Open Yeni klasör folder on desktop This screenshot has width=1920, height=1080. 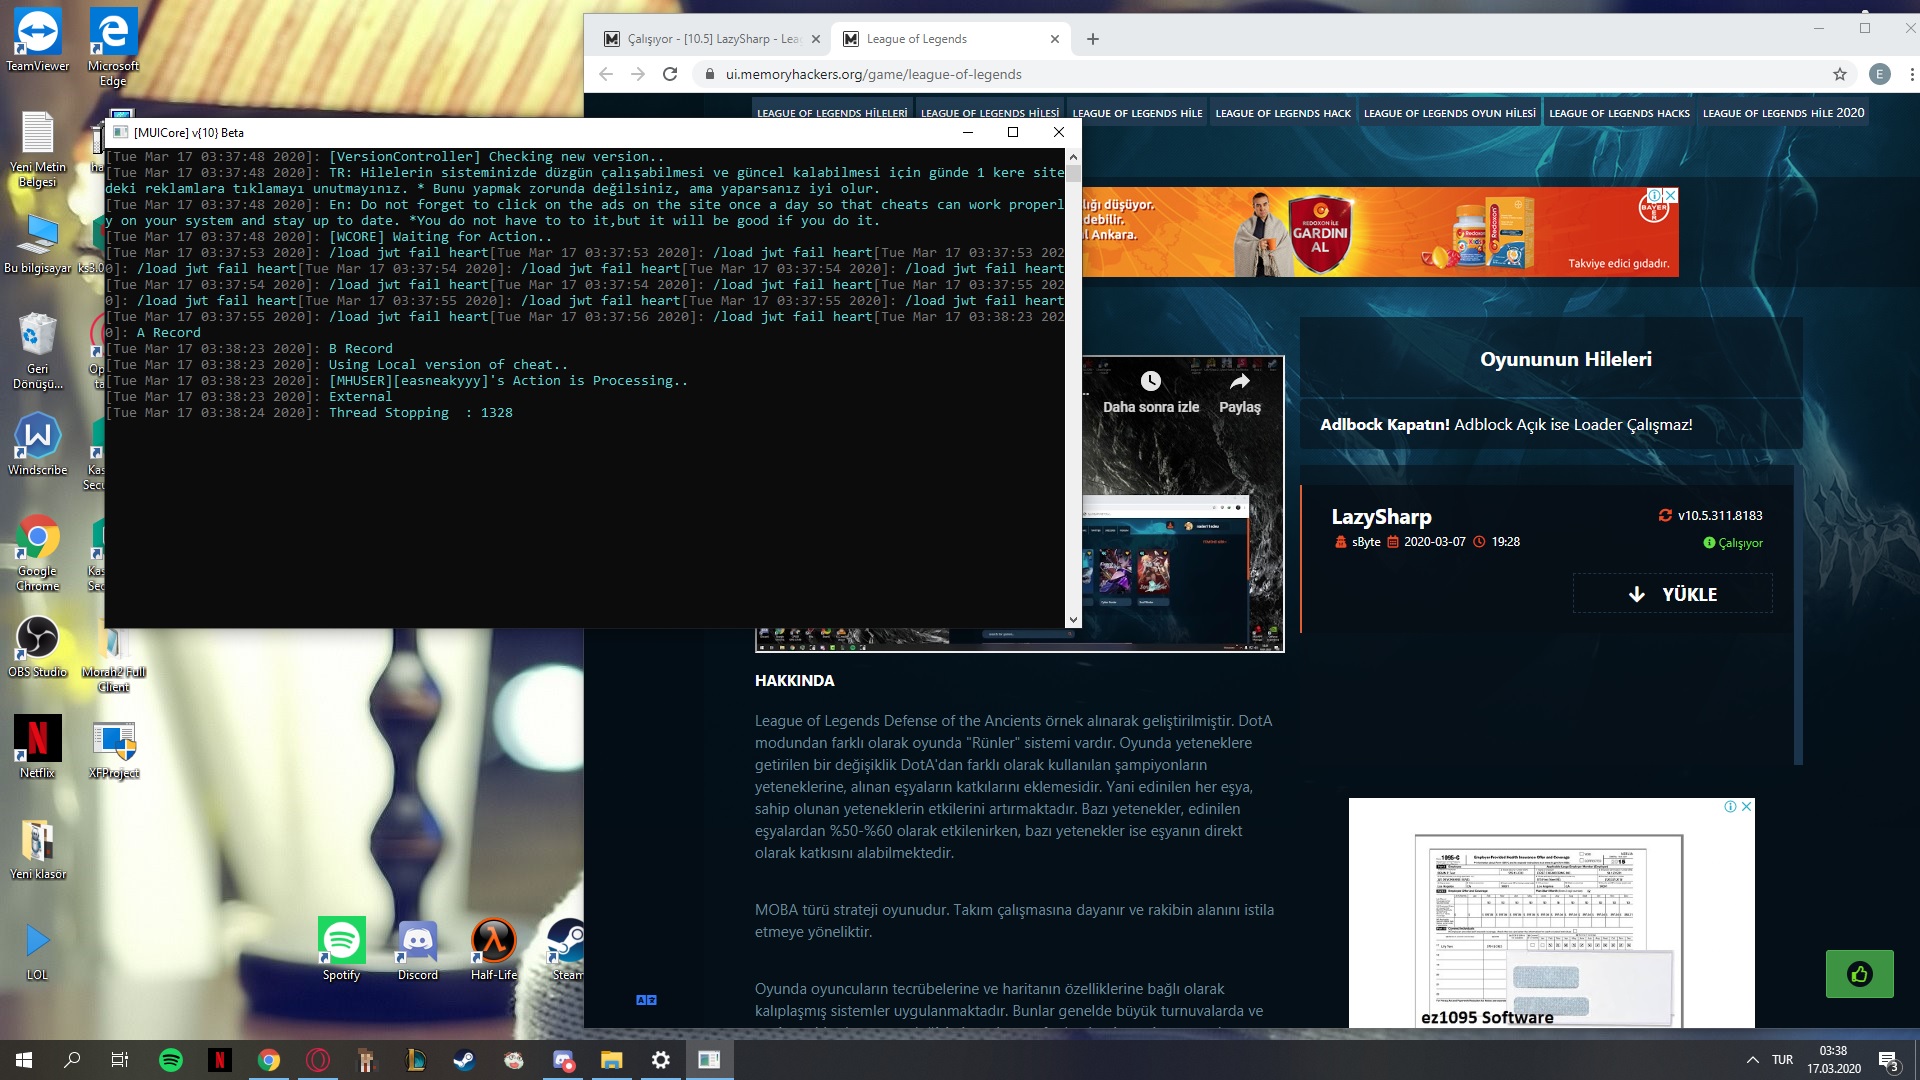[x=37, y=848]
